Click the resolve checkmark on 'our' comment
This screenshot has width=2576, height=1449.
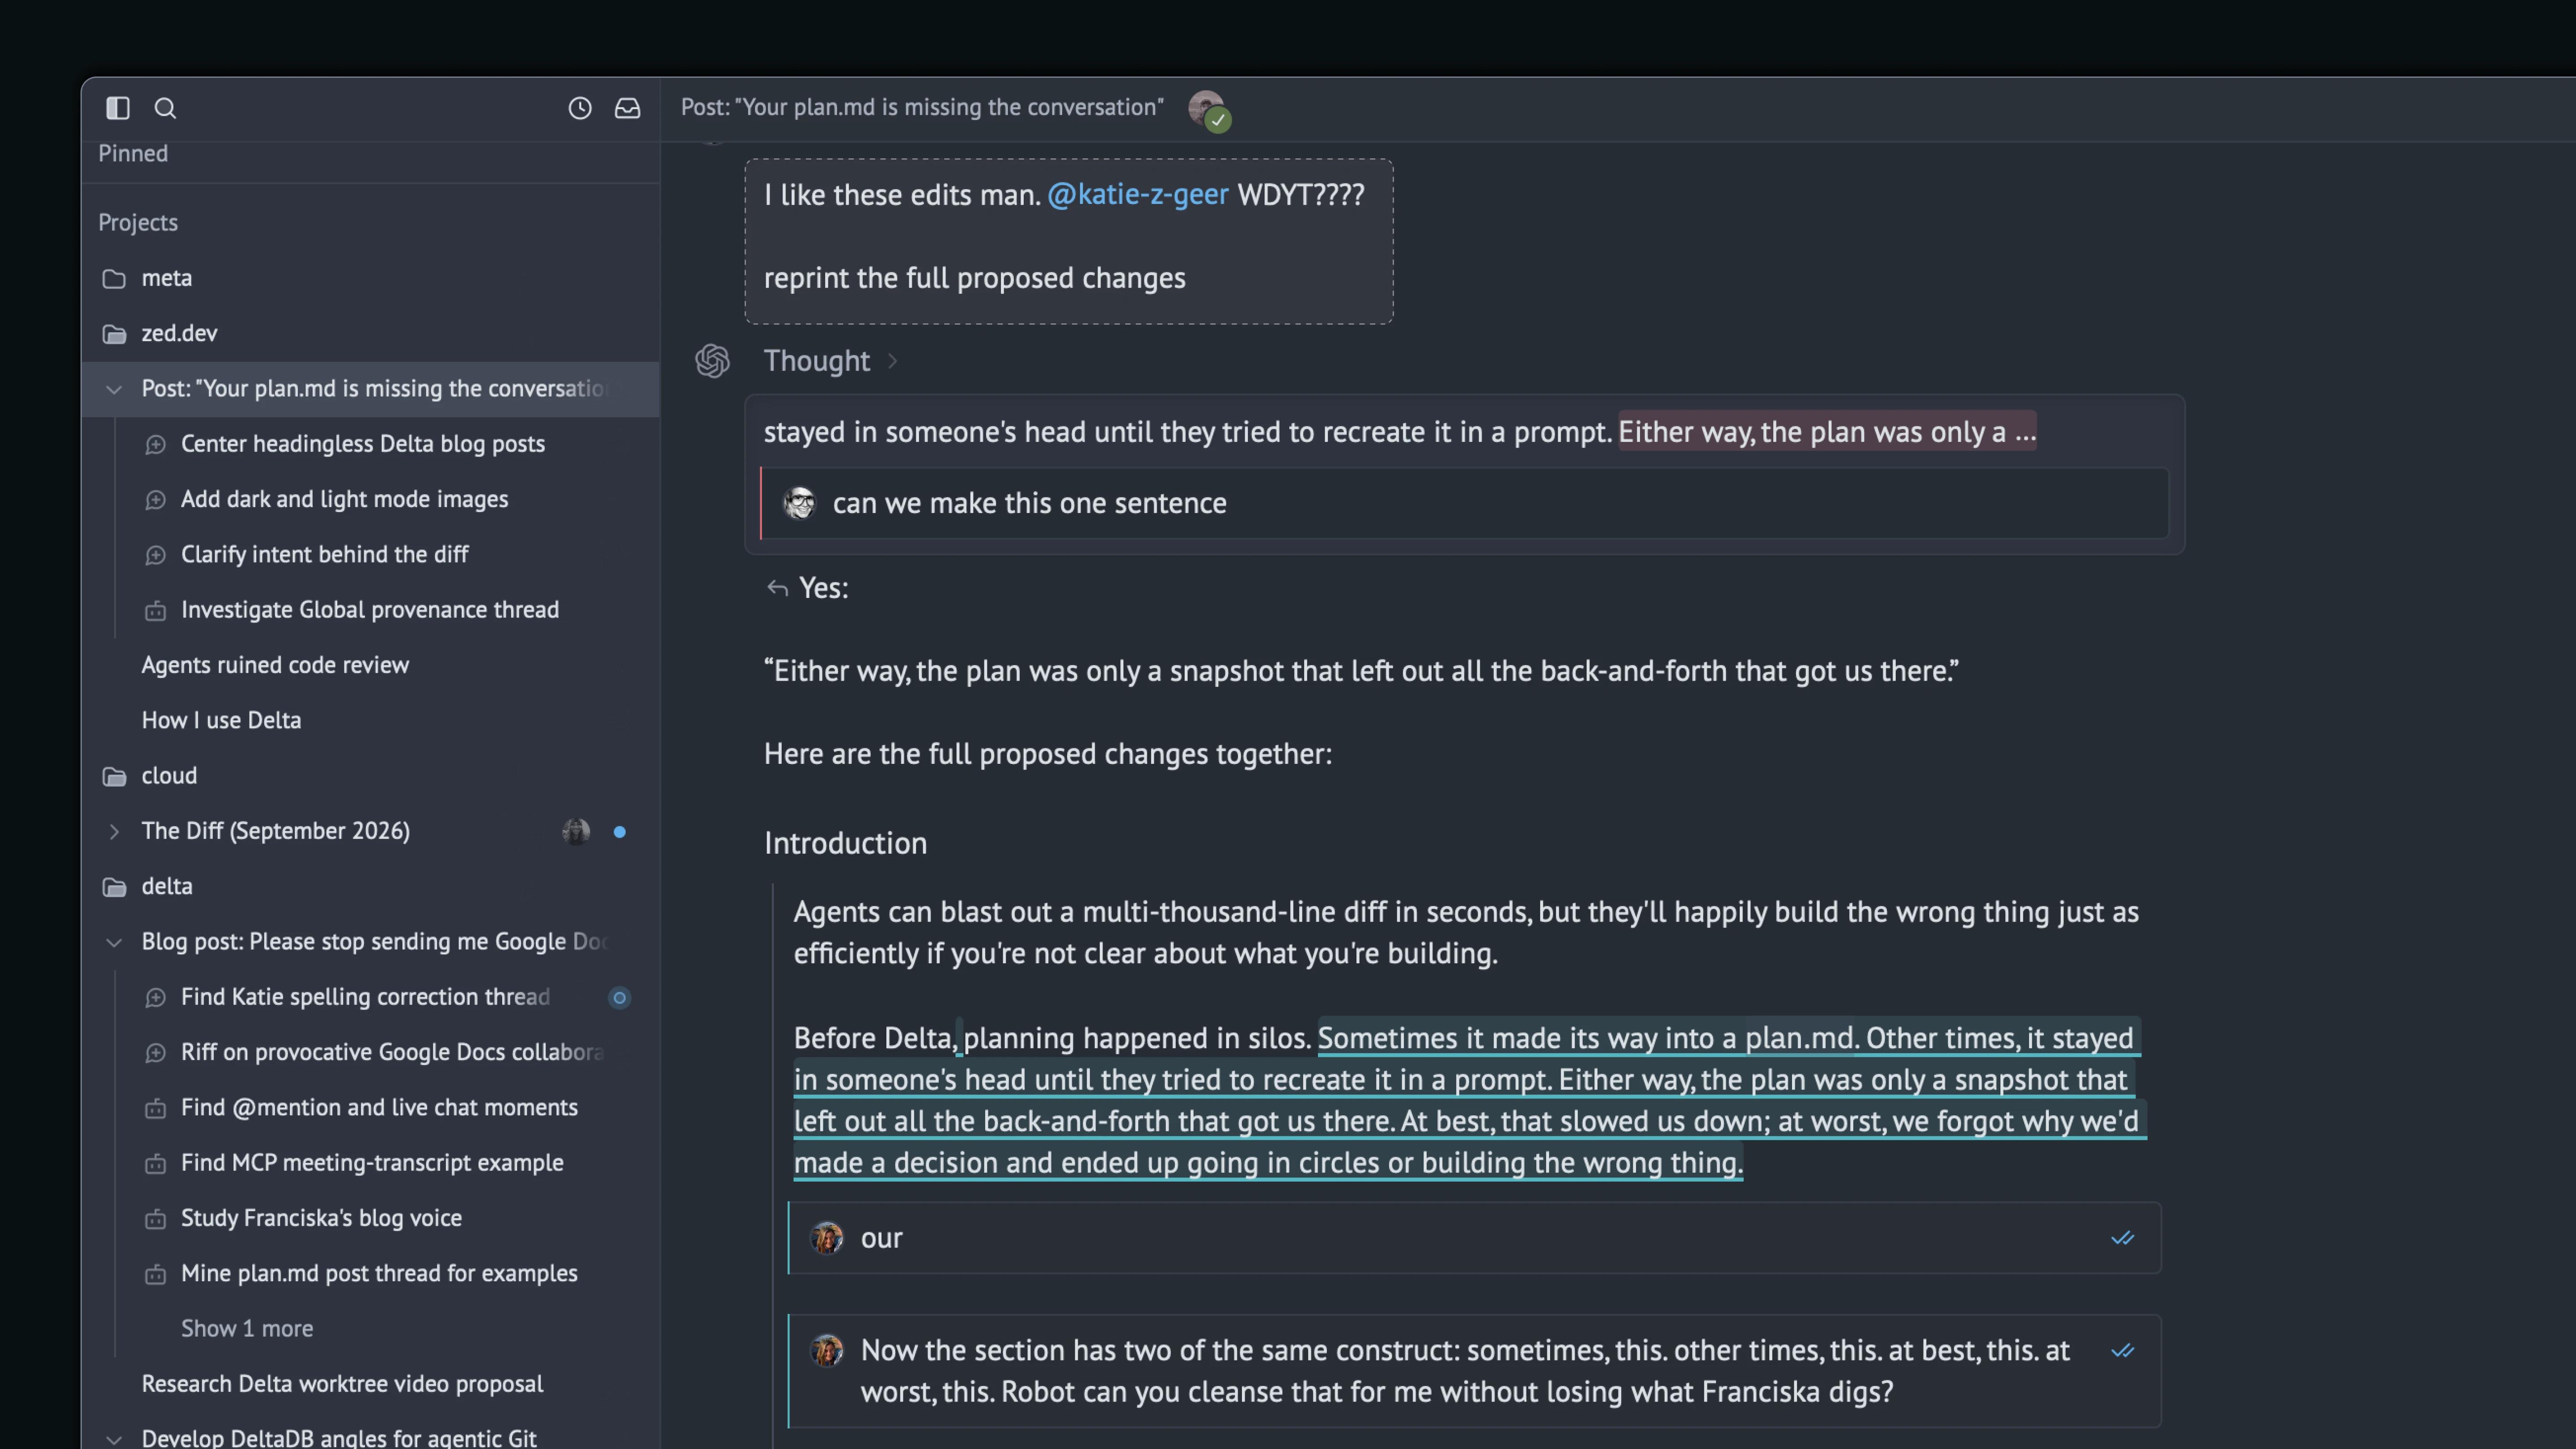click(2122, 1239)
